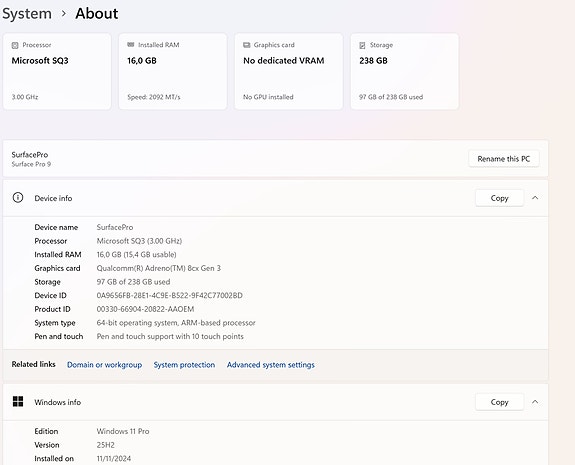Click the Windows logo icon beside Windows info
Screen dimensions: 575x465
pyautogui.click(x=18, y=402)
